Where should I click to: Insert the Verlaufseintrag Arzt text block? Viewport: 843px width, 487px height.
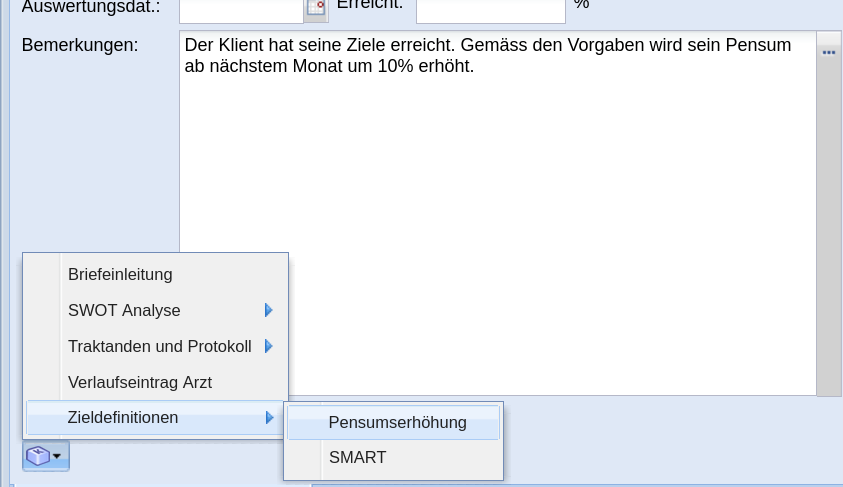(139, 382)
